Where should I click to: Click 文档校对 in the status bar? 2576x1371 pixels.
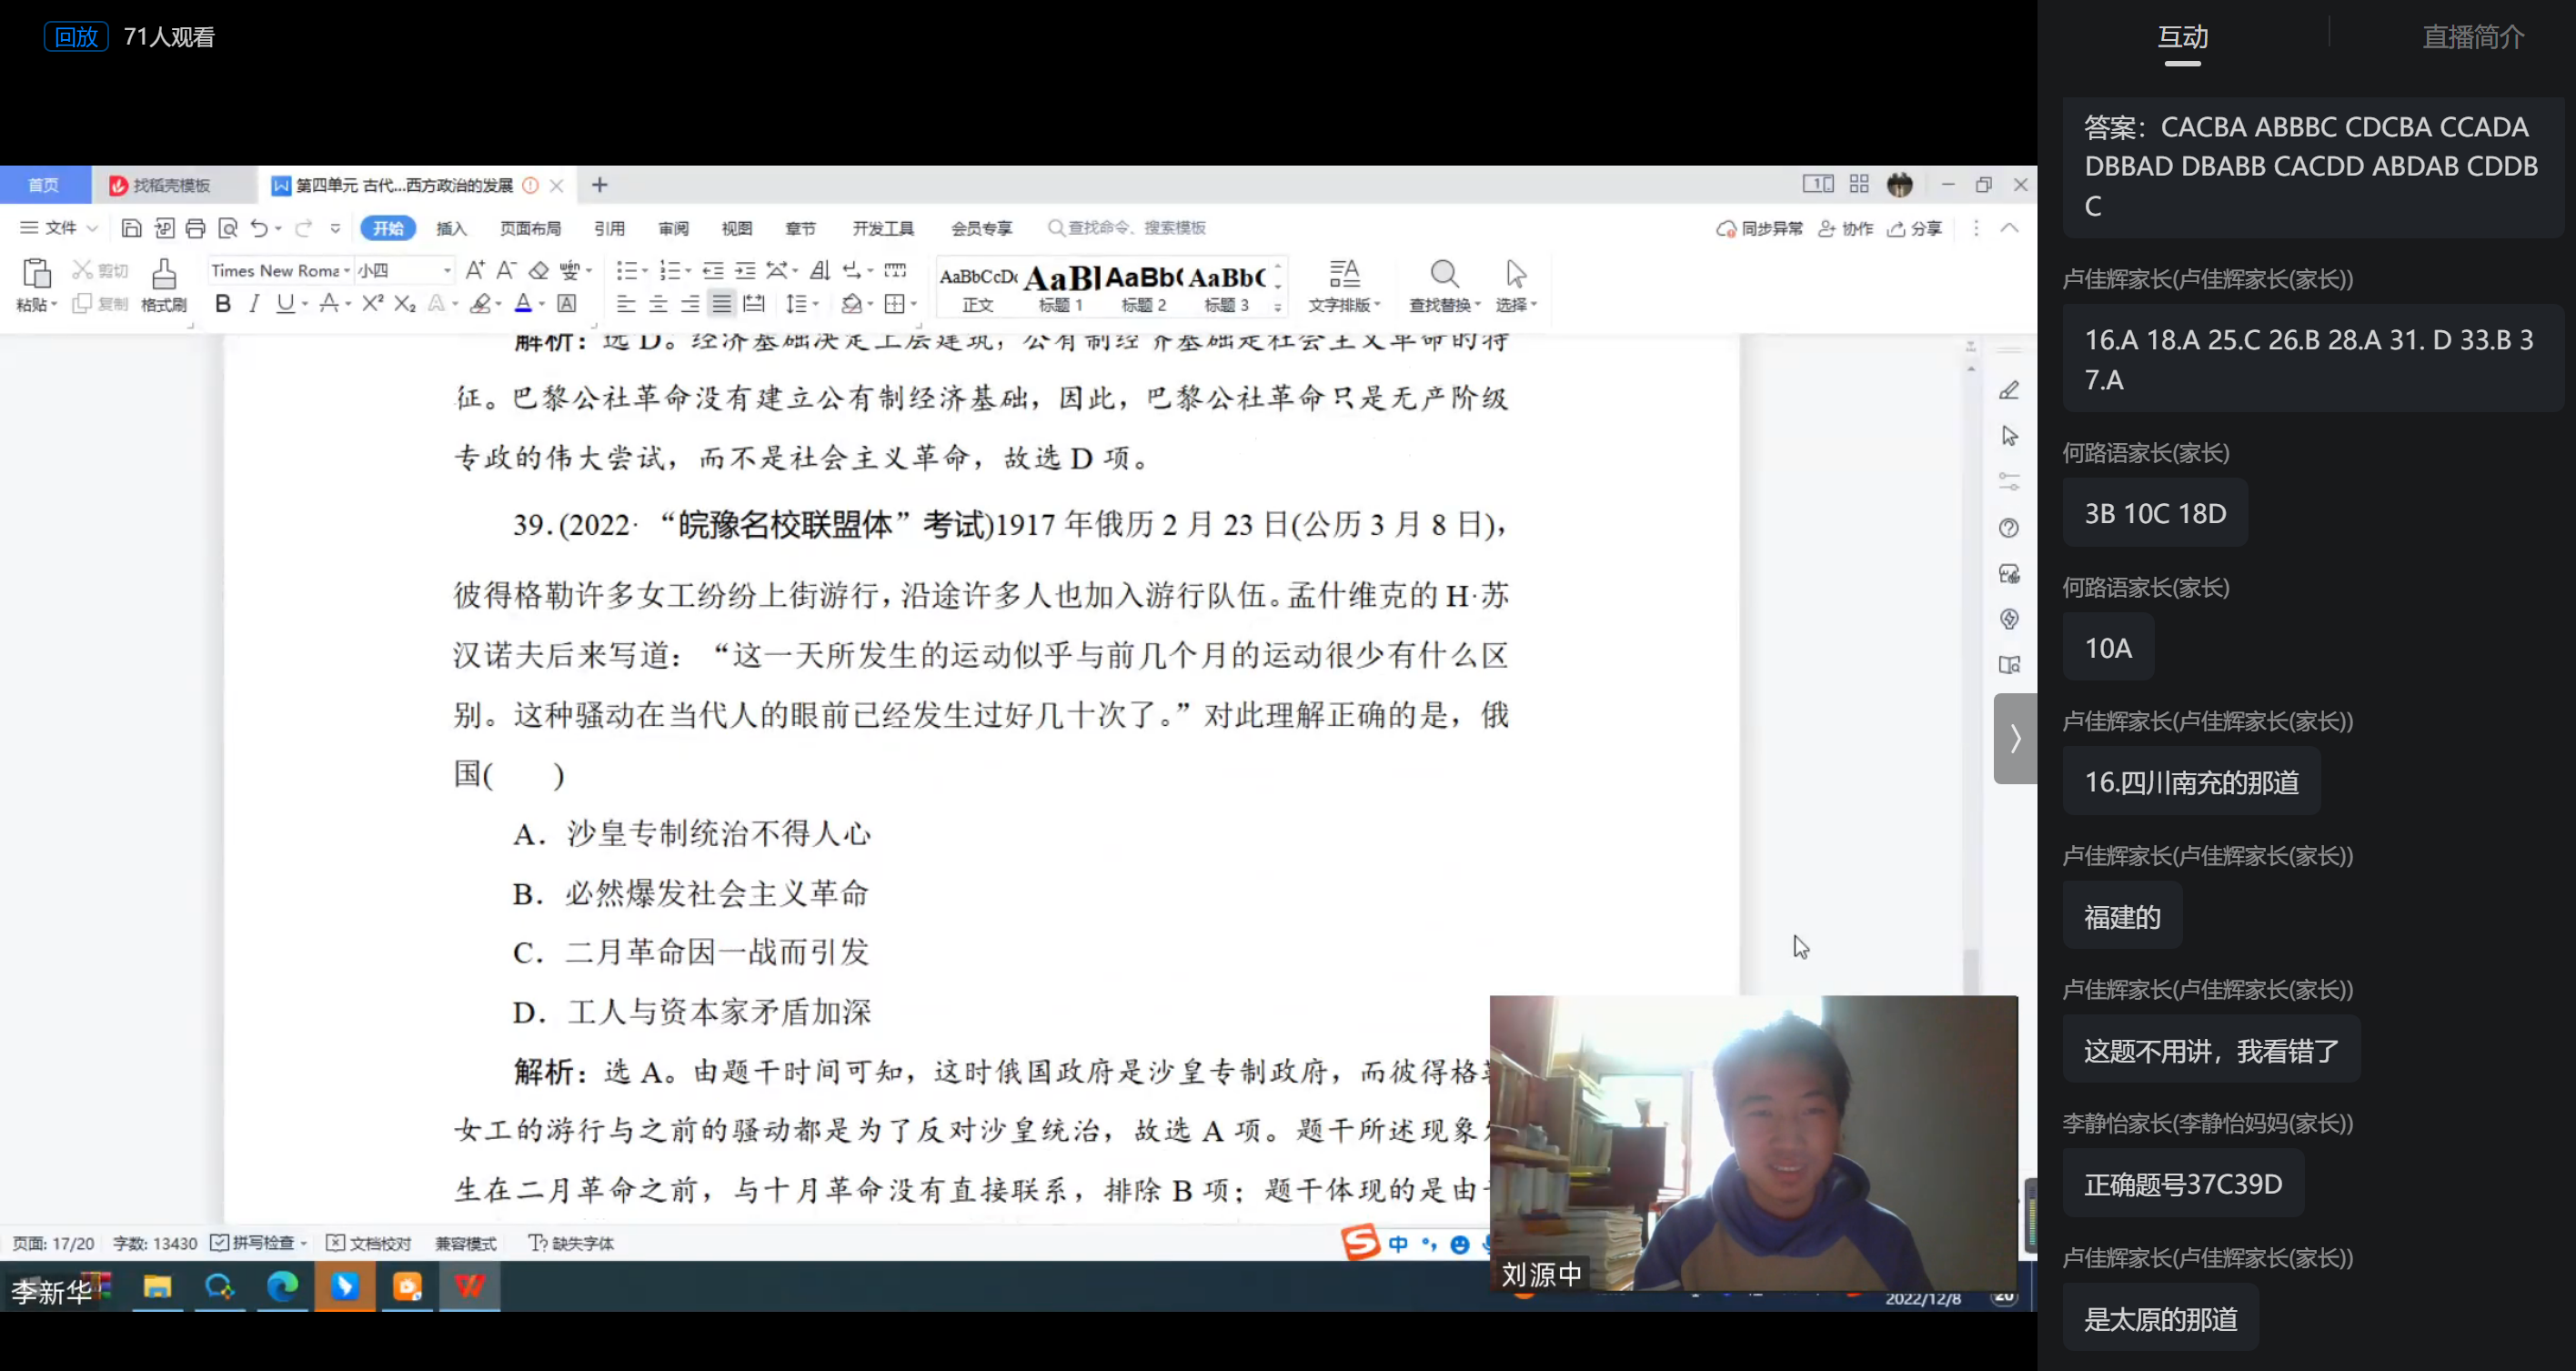(x=369, y=1243)
